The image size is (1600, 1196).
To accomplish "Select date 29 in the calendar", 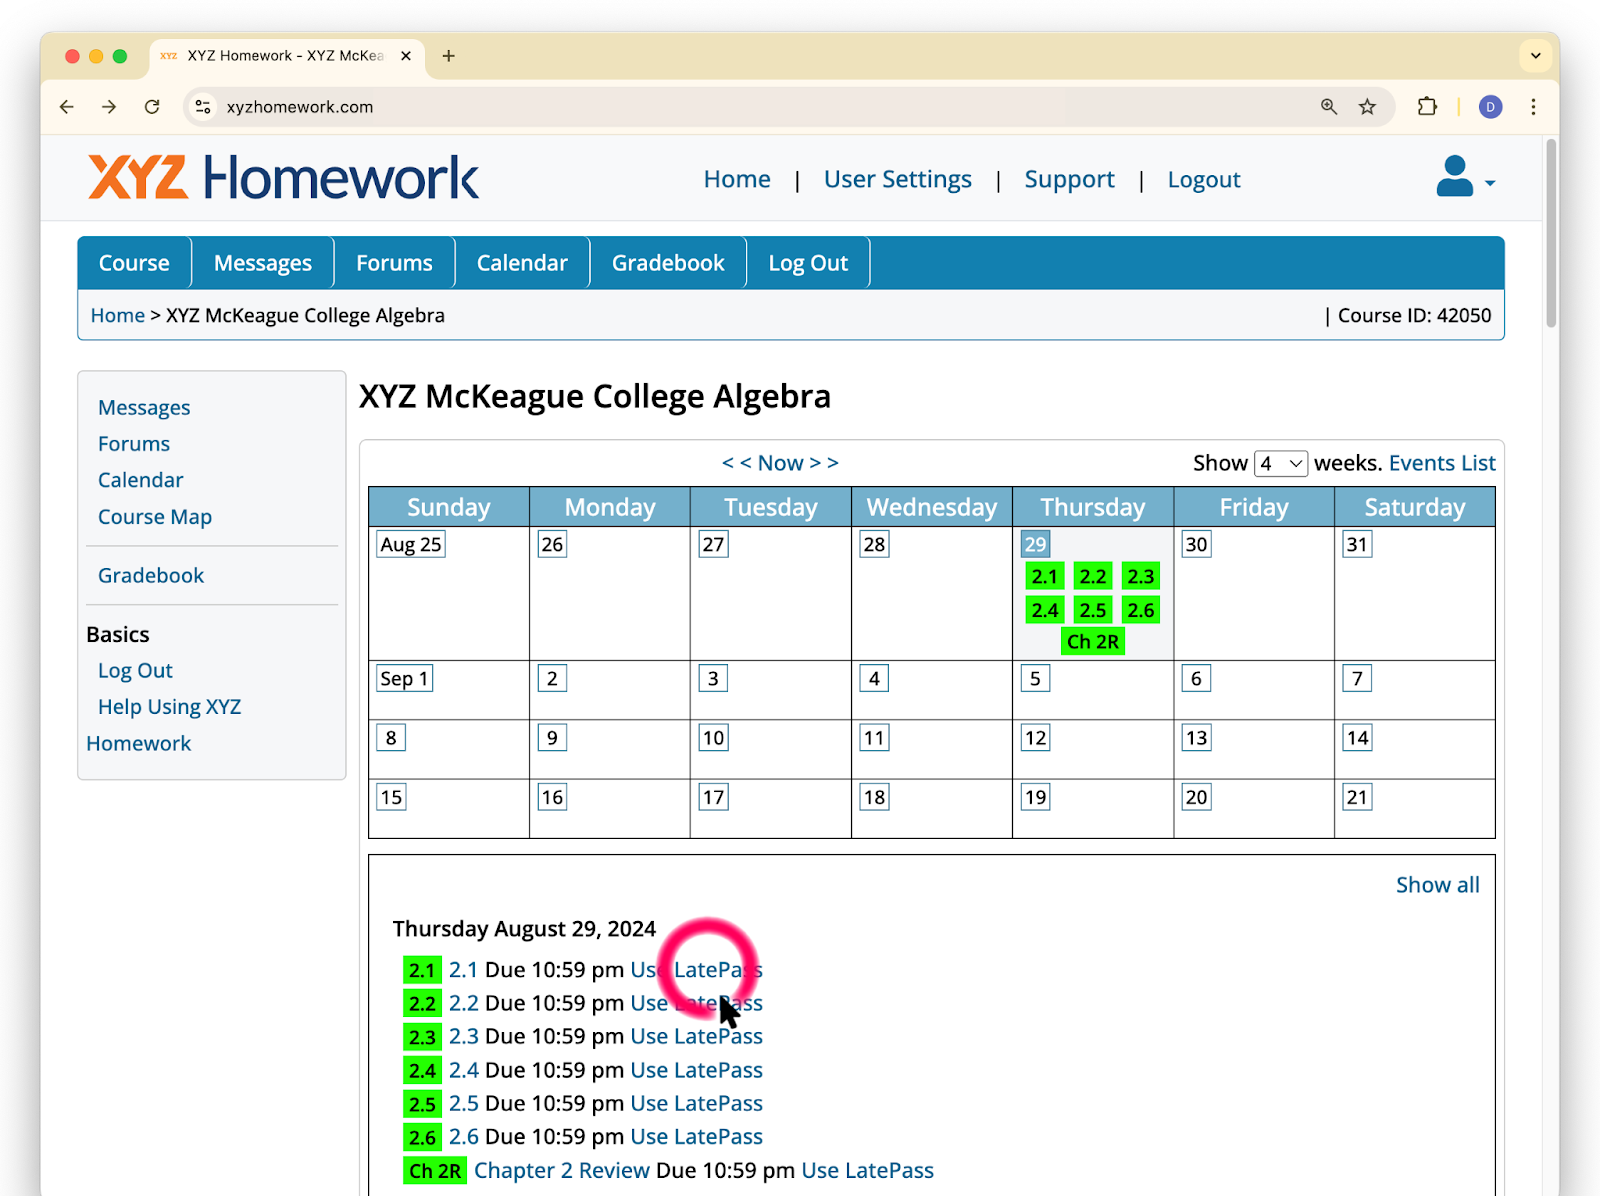I will (x=1035, y=545).
